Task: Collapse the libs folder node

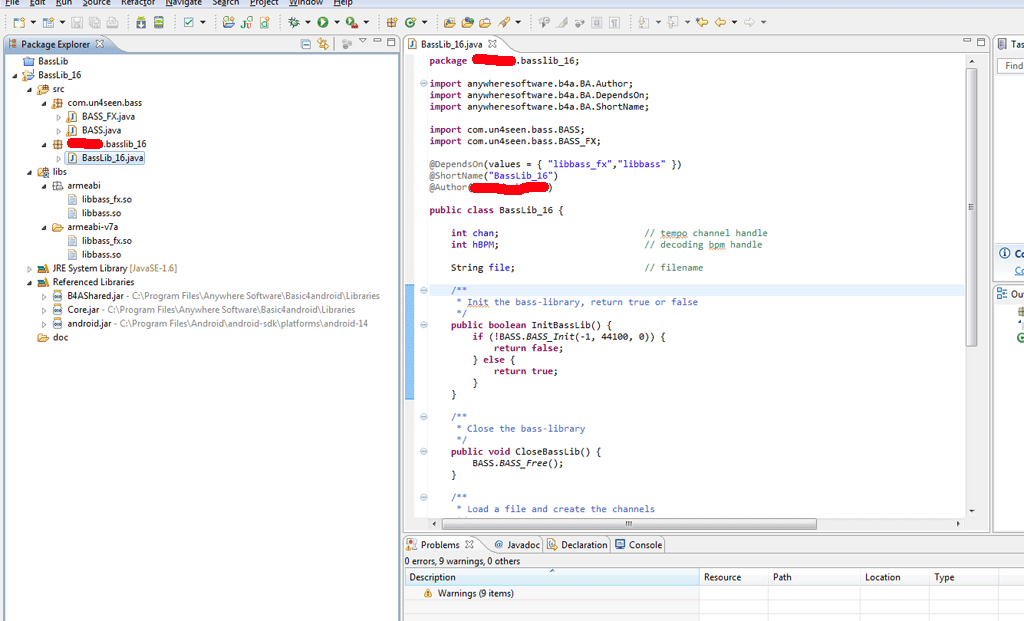Action: pyautogui.click(x=29, y=172)
